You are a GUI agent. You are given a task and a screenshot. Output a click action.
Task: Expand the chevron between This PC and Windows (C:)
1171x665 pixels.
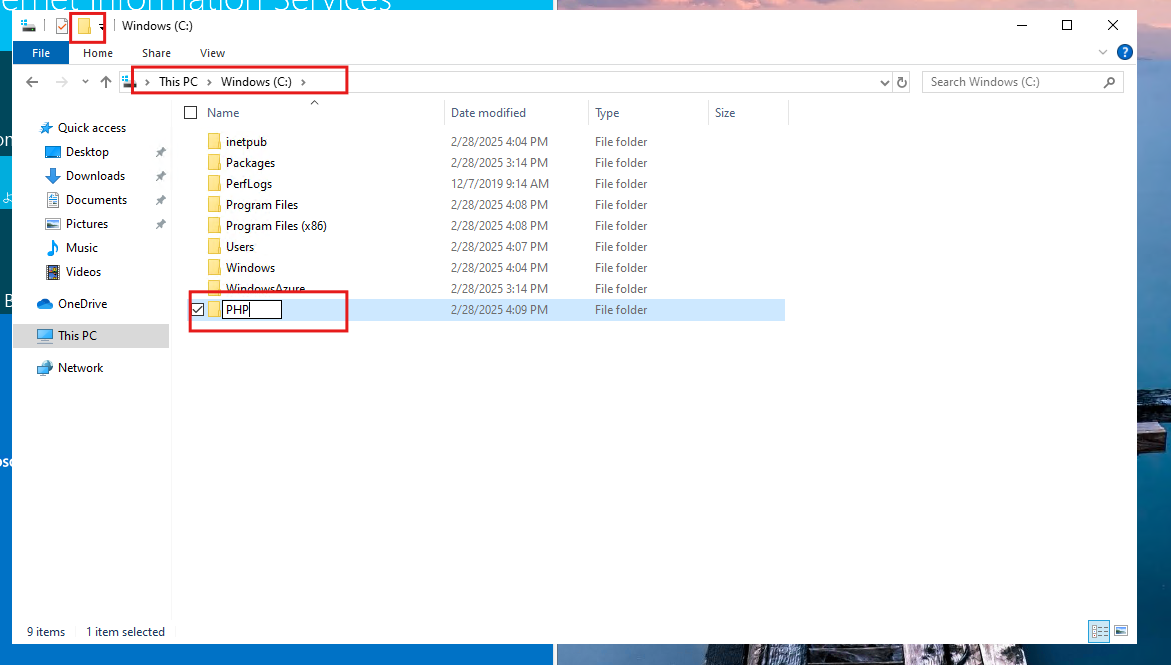209,82
